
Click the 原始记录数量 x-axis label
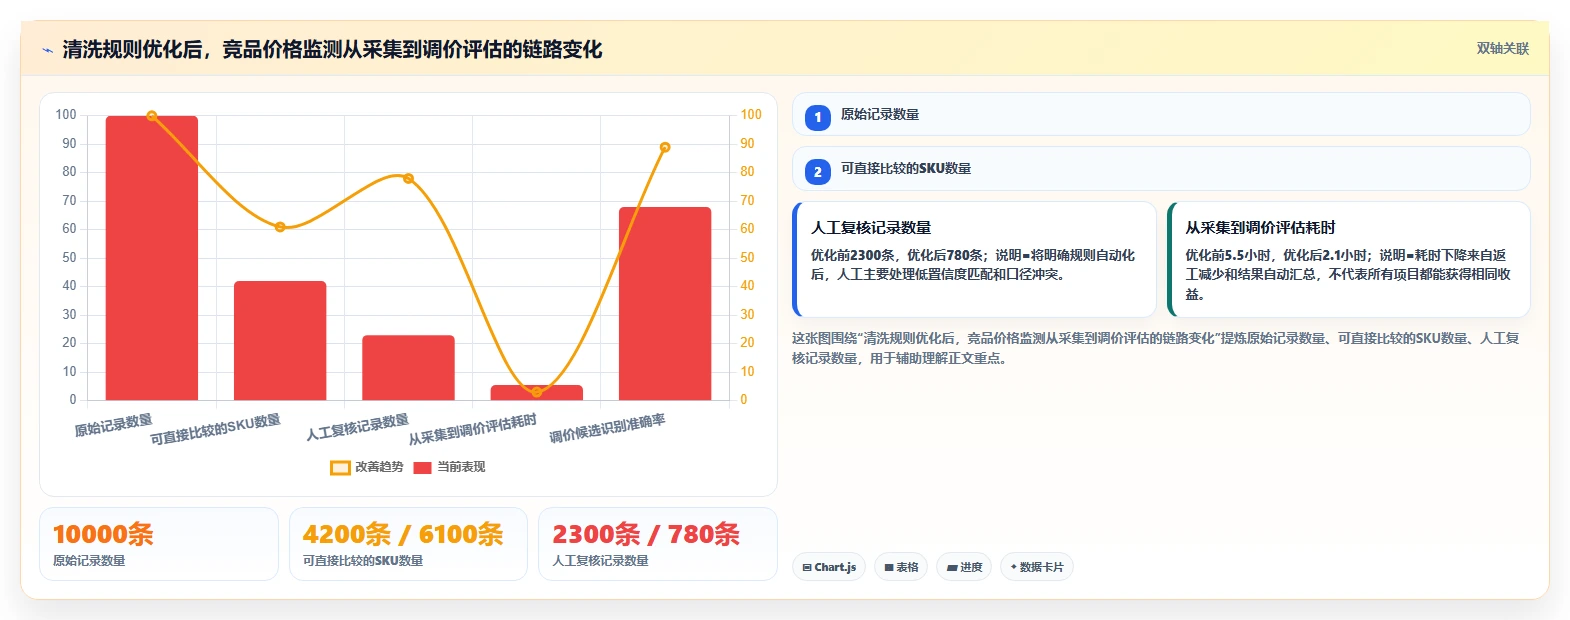click(x=114, y=425)
